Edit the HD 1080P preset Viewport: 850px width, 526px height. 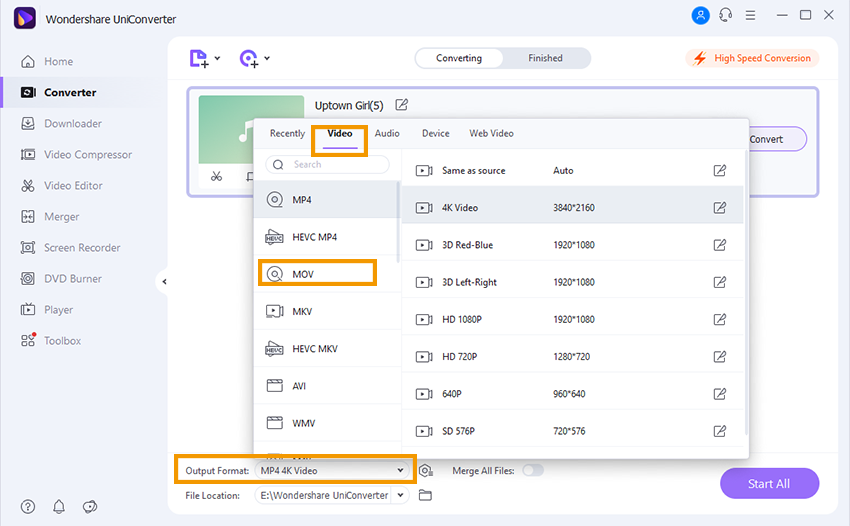[x=719, y=319]
